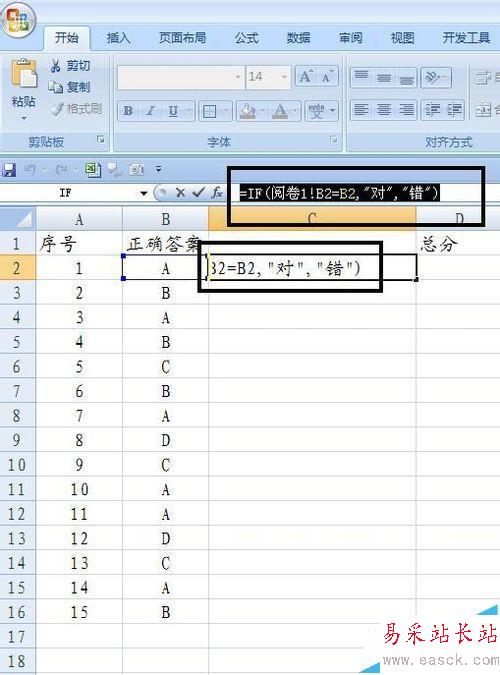Click the merge cells icon
500x675 pixels.
point(483,110)
